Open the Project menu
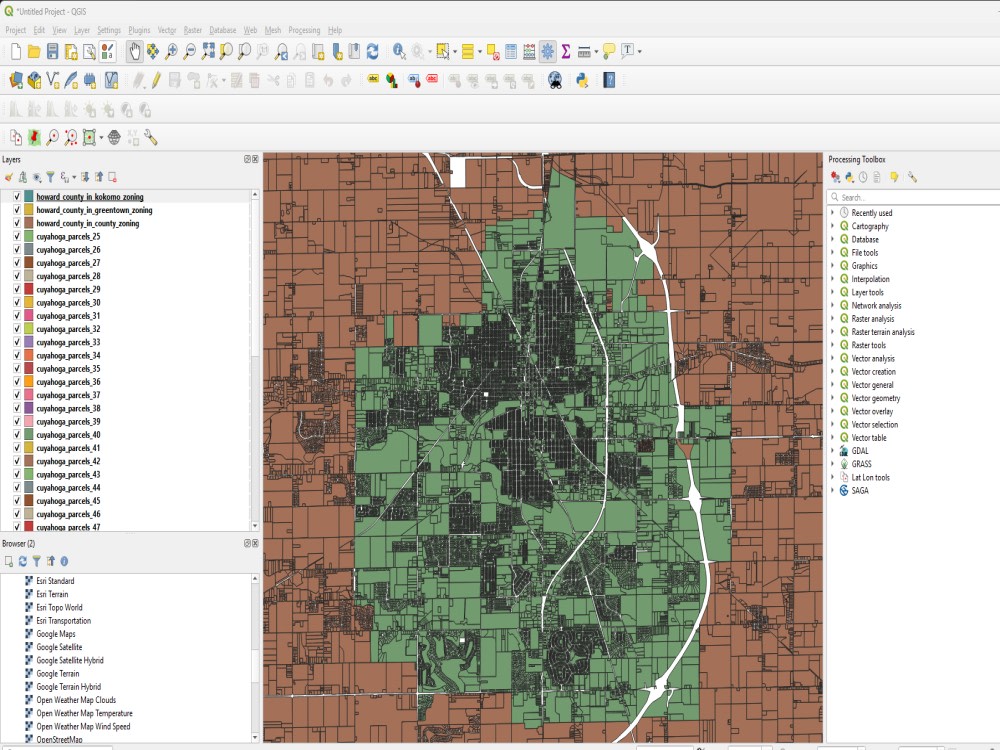Screen dimensions: 1000x750 coord(16,30)
